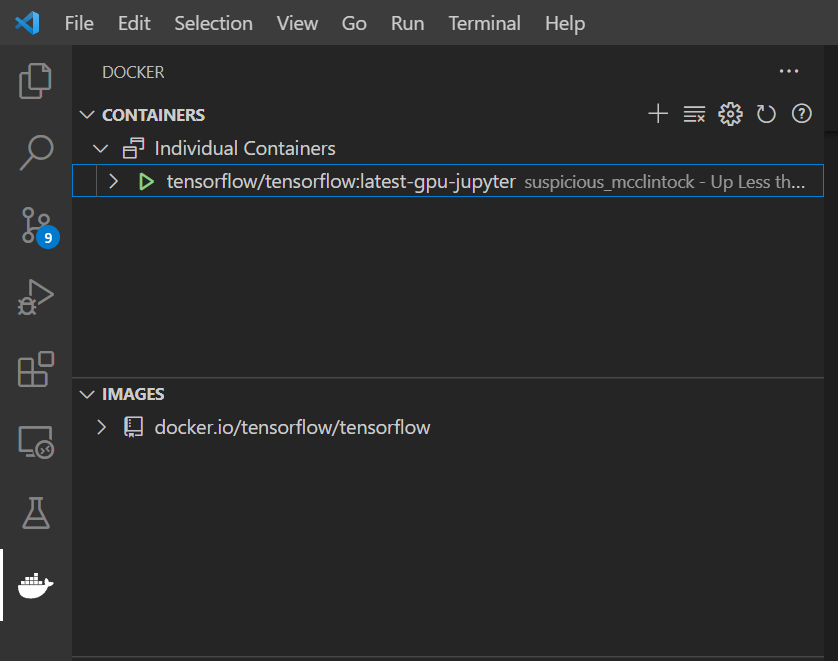This screenshot has height=661, width=838.
Task: Click the plus icon in Containers header
Action: tap(658, 114)
